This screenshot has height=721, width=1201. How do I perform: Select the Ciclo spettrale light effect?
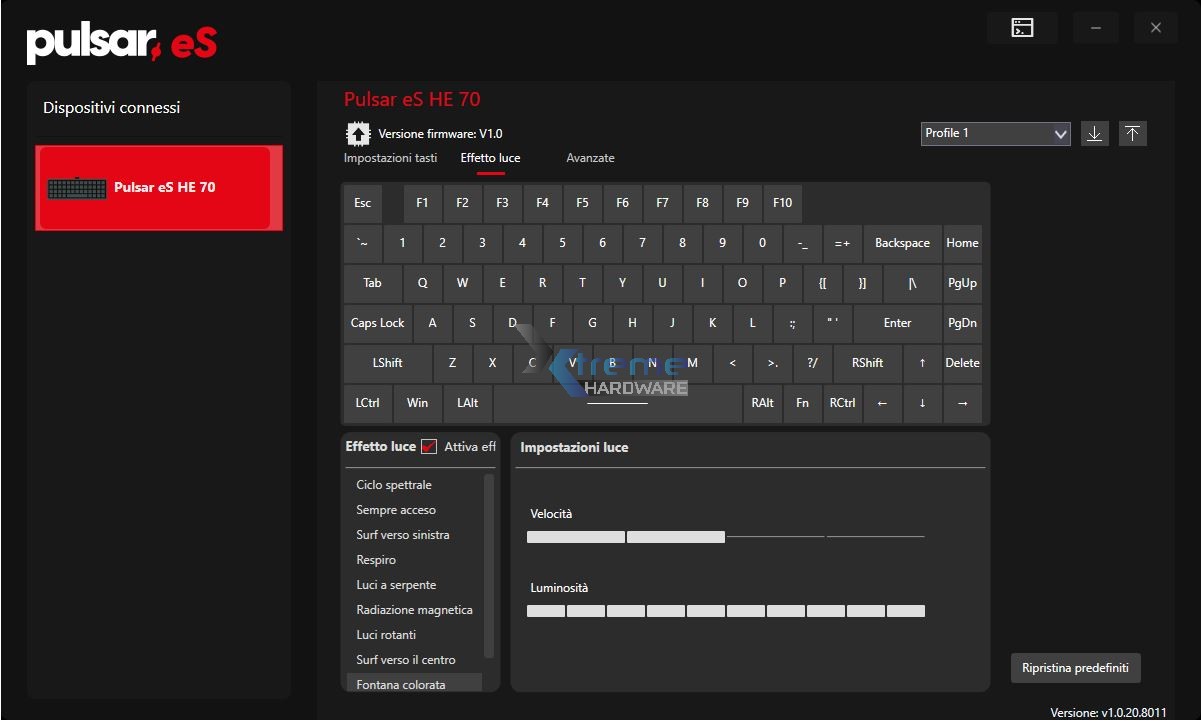coord(394,485)
